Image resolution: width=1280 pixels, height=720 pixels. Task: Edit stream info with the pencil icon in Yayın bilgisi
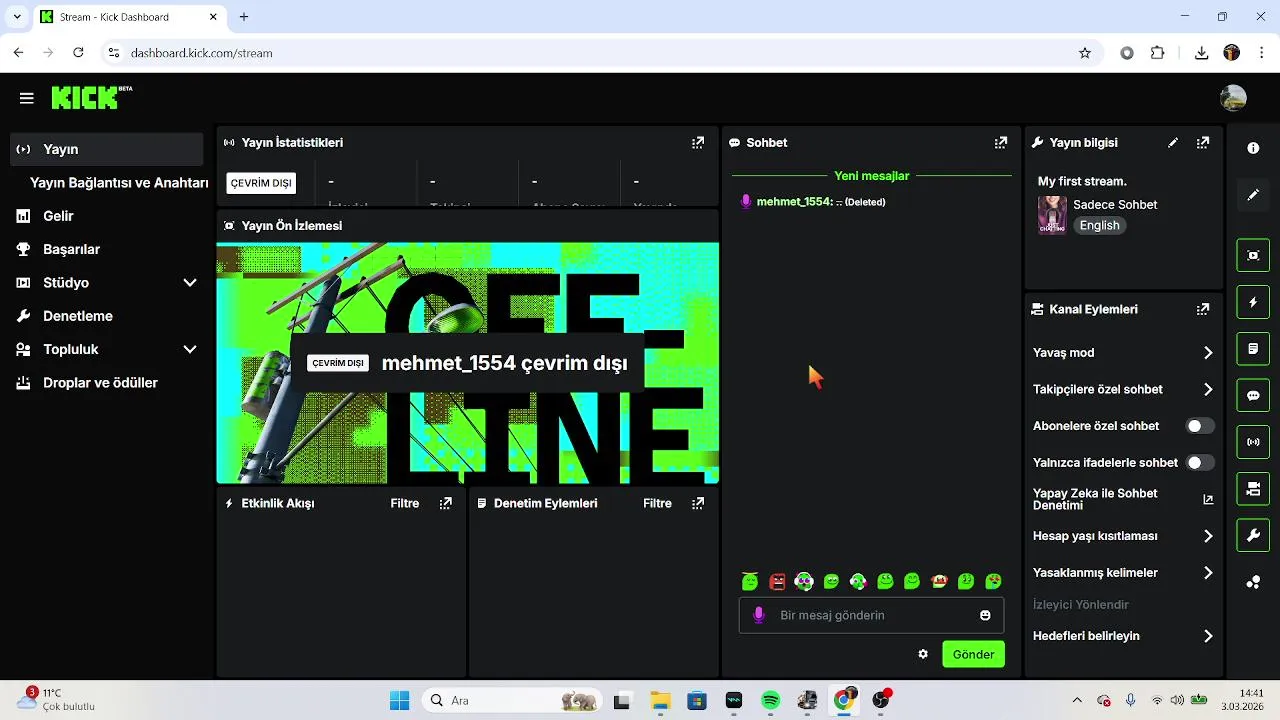[1173, 143]
